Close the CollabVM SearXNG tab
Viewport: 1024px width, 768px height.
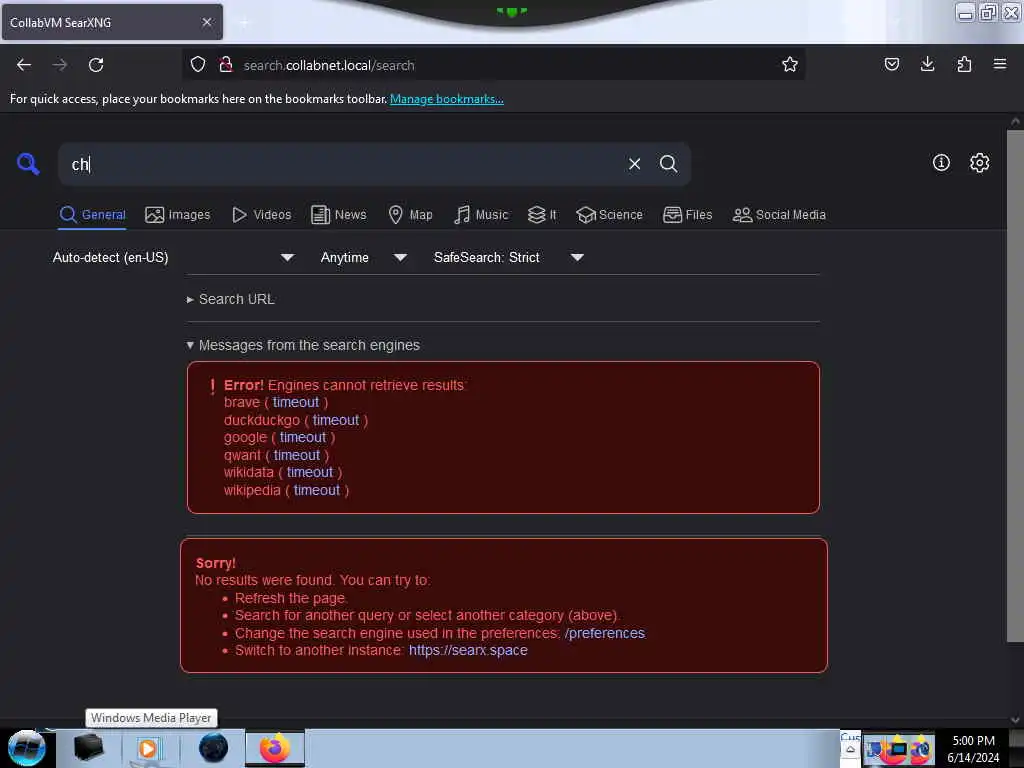(x=207, y=22)
